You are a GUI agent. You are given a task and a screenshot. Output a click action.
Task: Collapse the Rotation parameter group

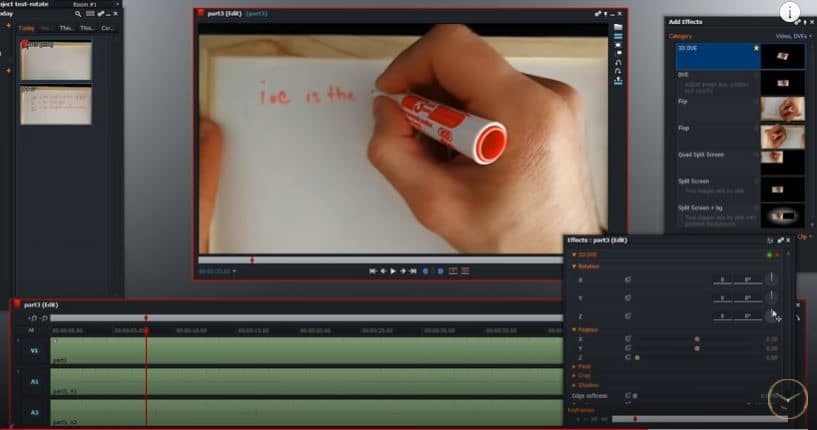[574, 266]
